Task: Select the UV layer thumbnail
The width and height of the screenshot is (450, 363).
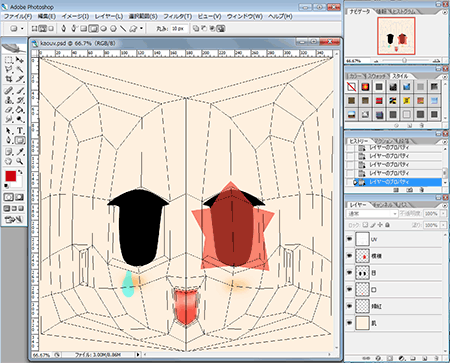Action: (x=362, y=239)
